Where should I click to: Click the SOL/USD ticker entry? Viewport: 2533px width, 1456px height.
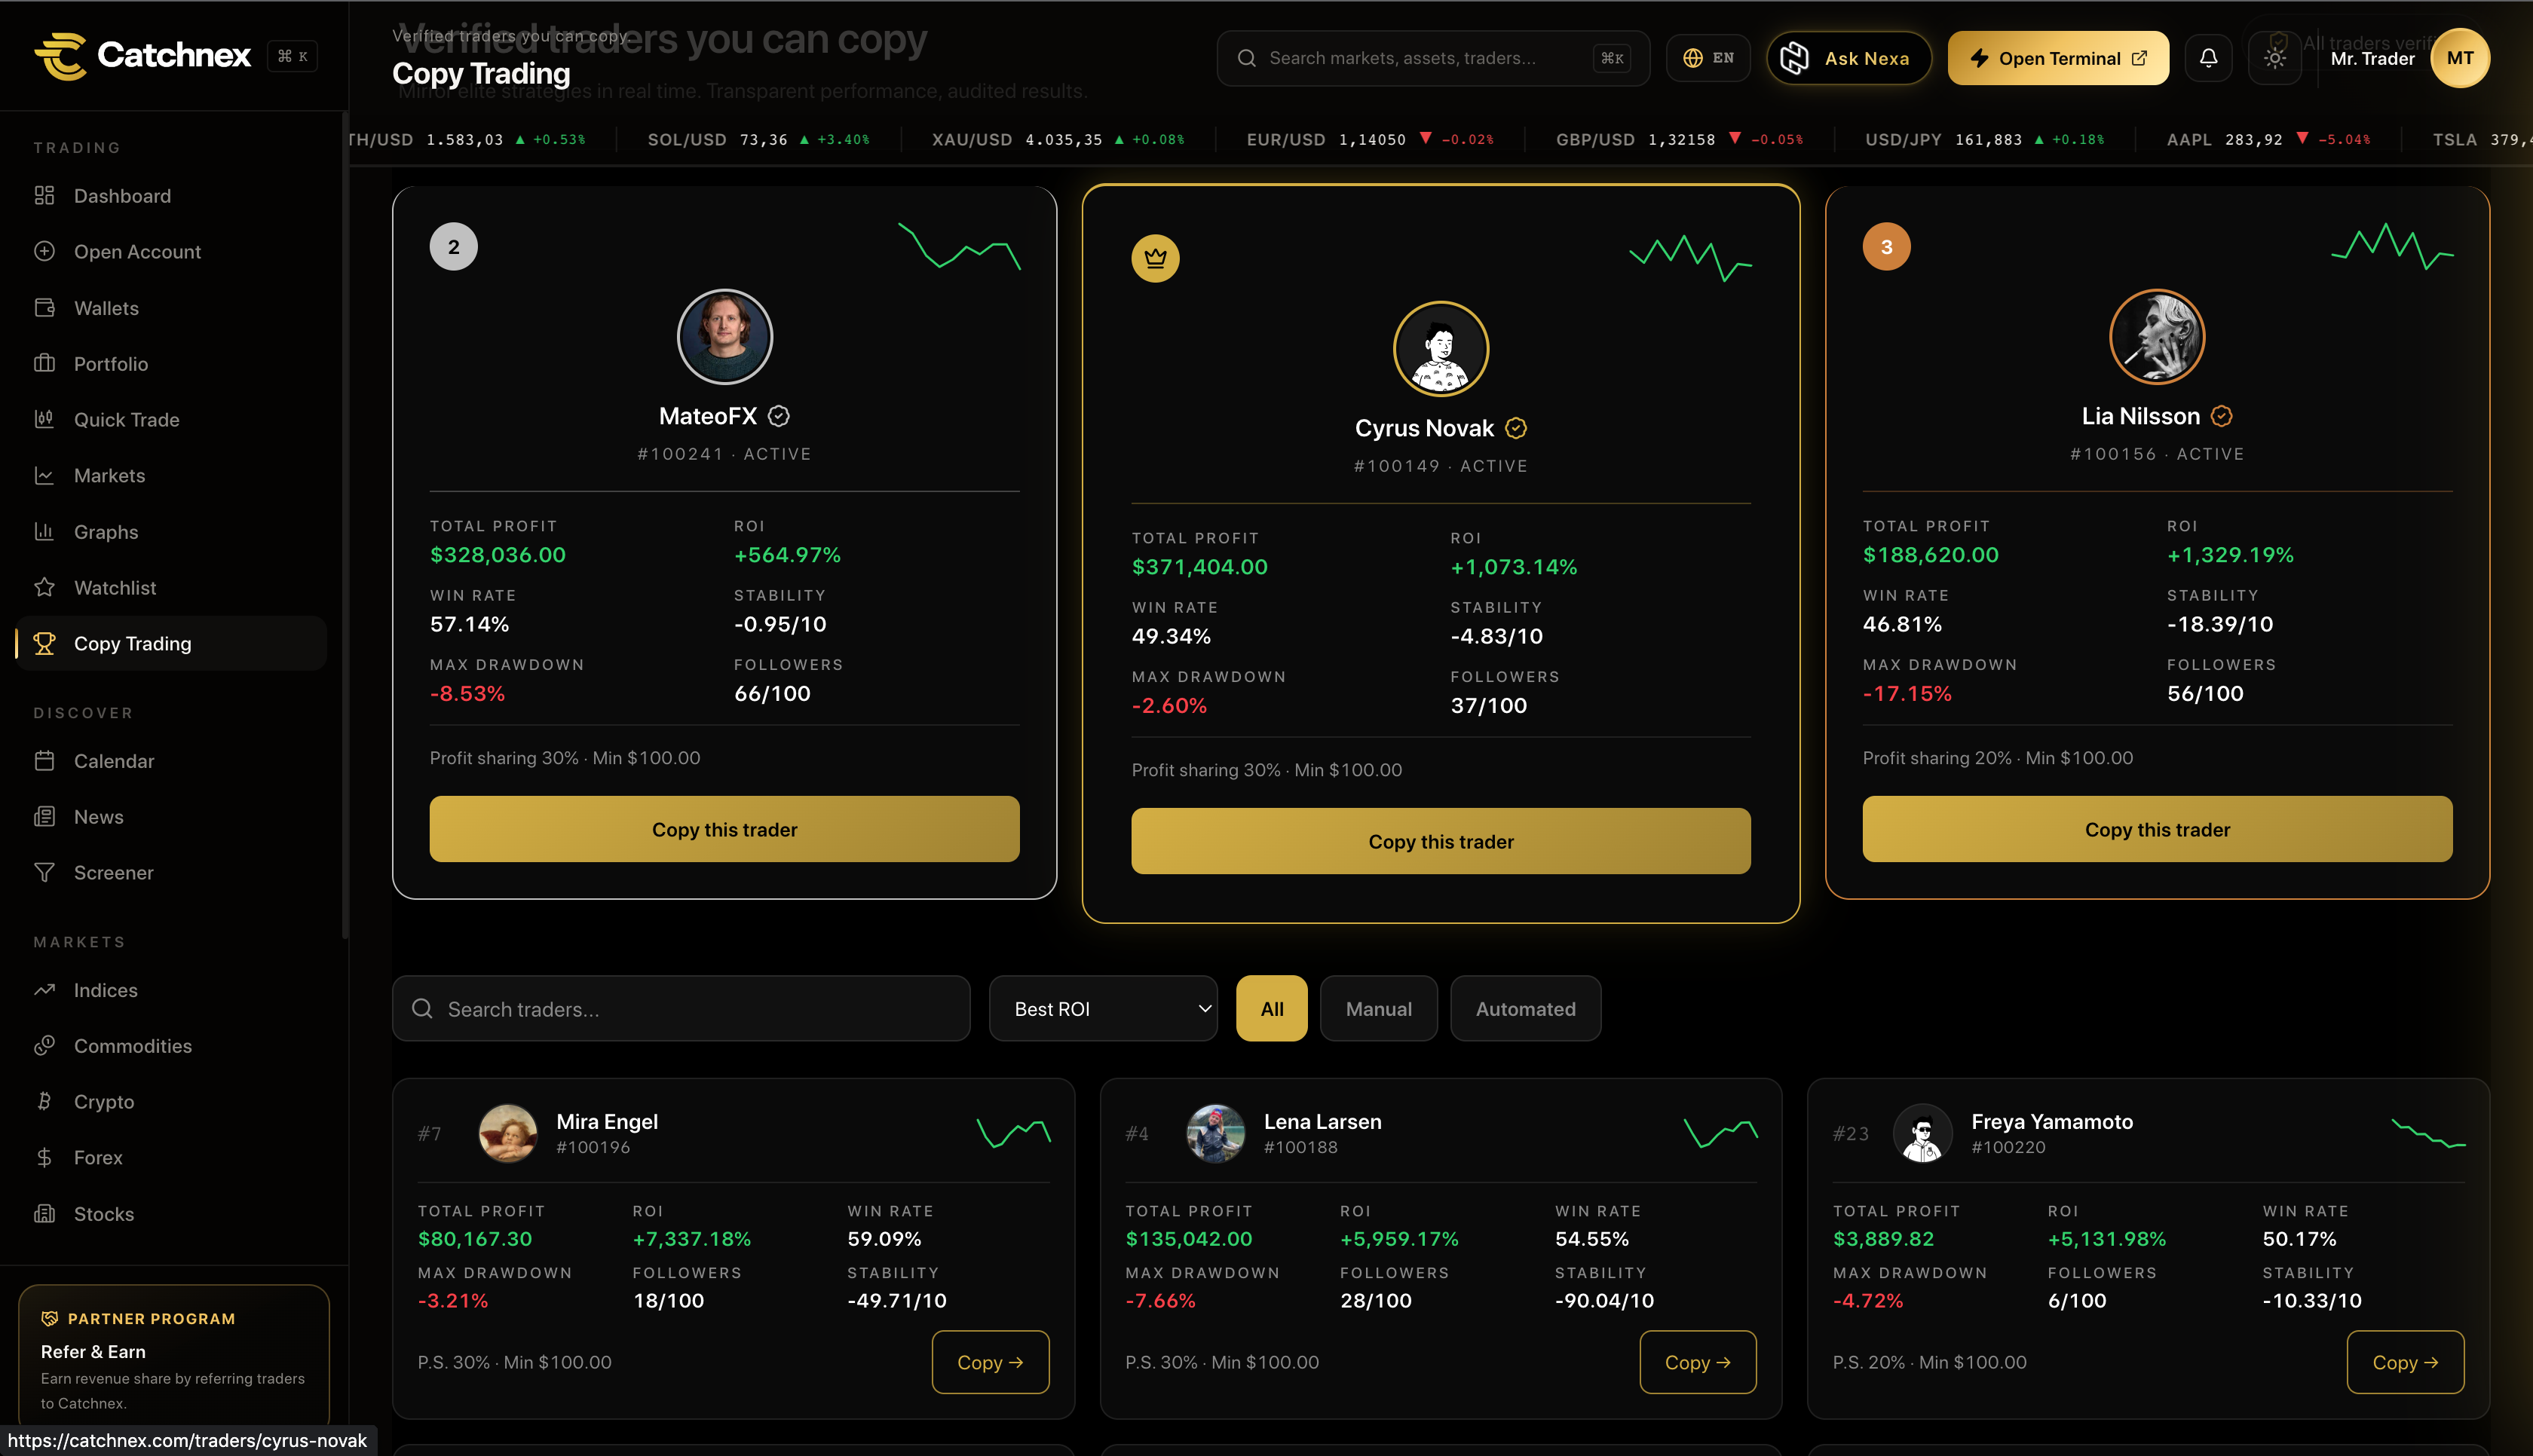[758, 139]
